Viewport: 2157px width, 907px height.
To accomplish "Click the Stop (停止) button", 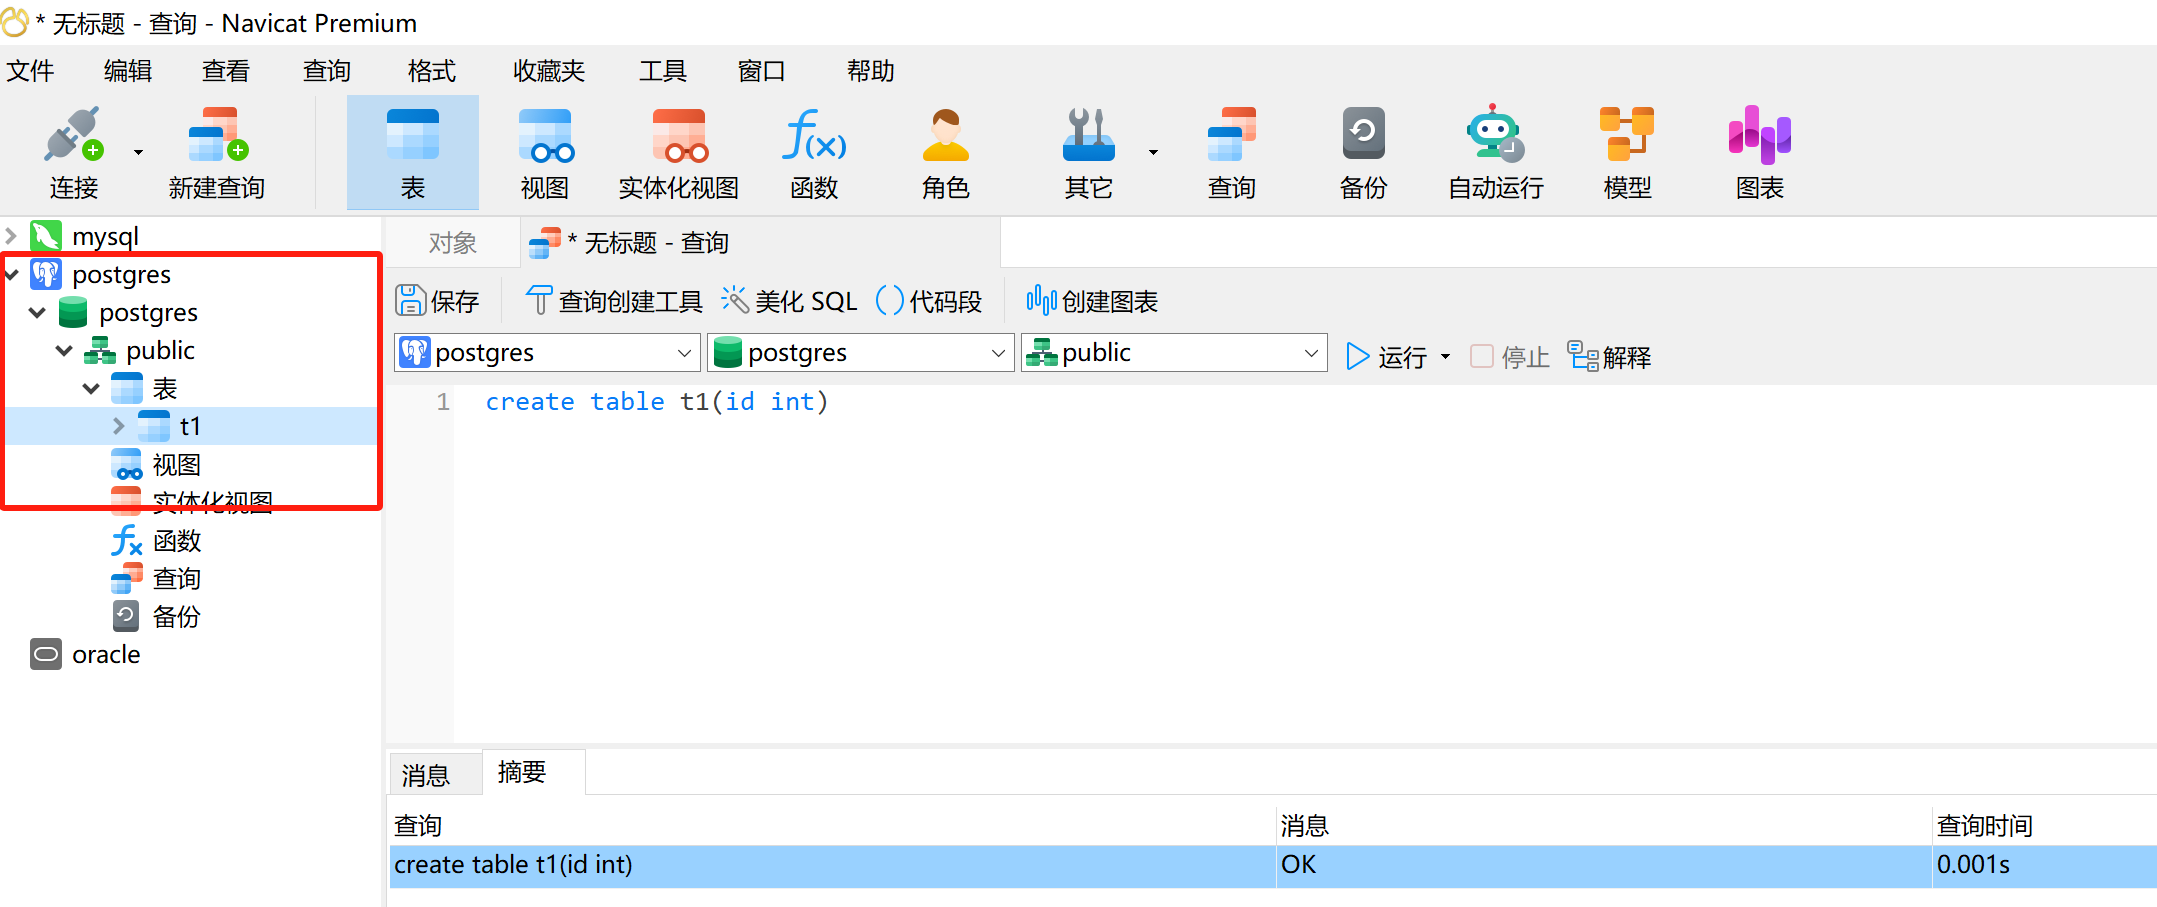I will [x=1510, y=357].
